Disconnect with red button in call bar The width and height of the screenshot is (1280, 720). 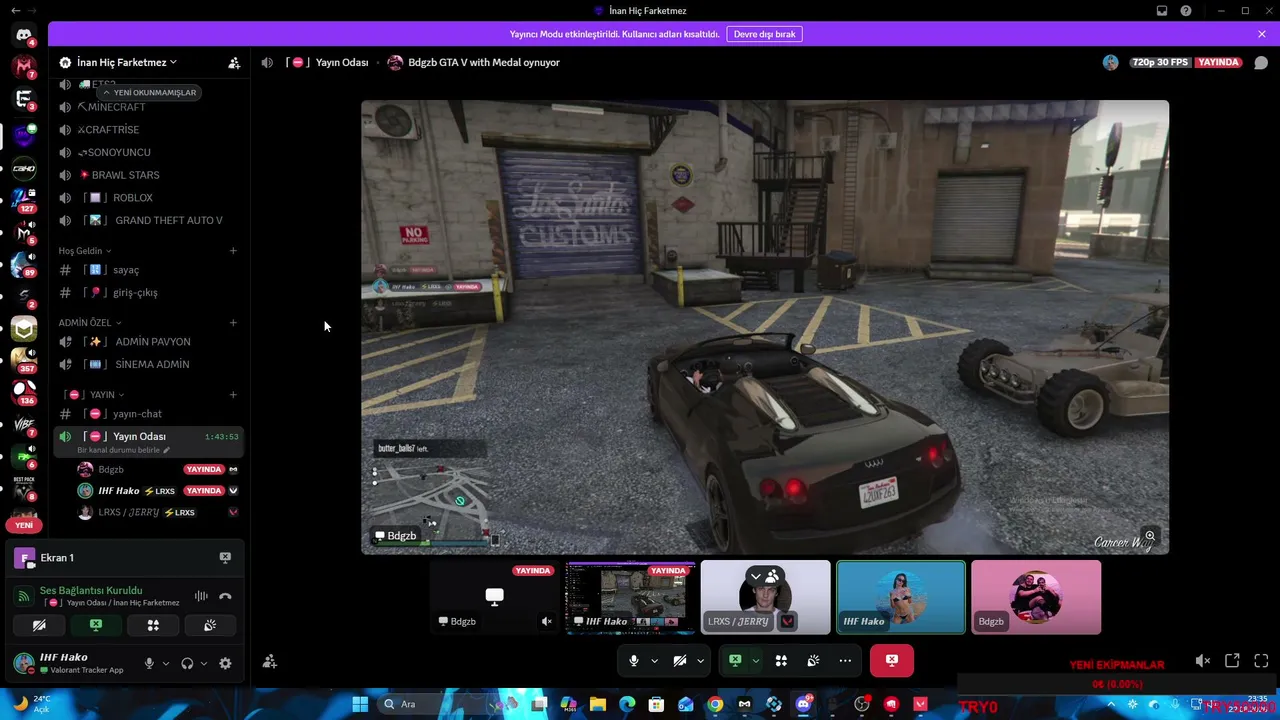coord(891,660)
